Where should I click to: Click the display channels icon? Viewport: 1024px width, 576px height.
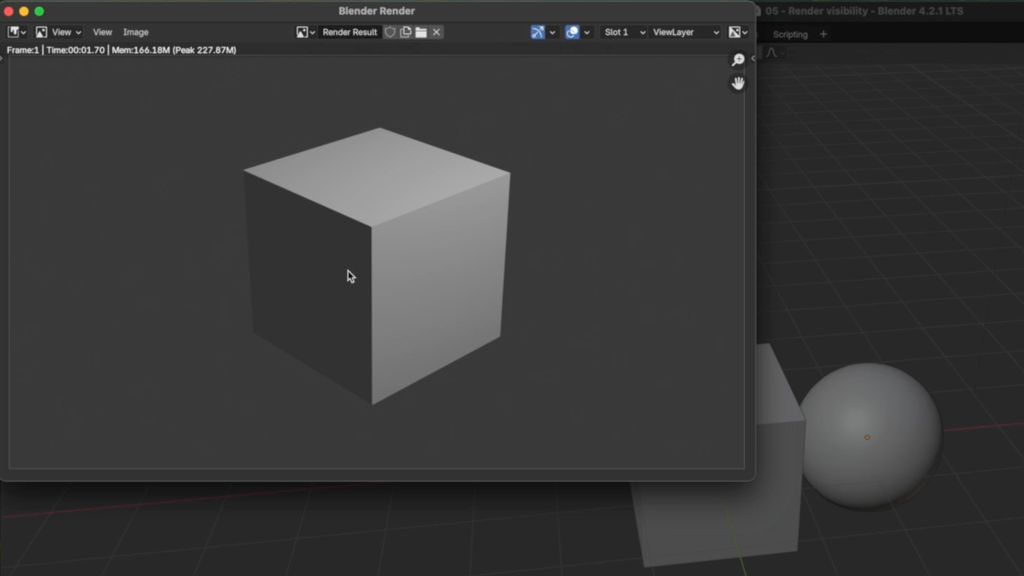click(x=573, y=31)
